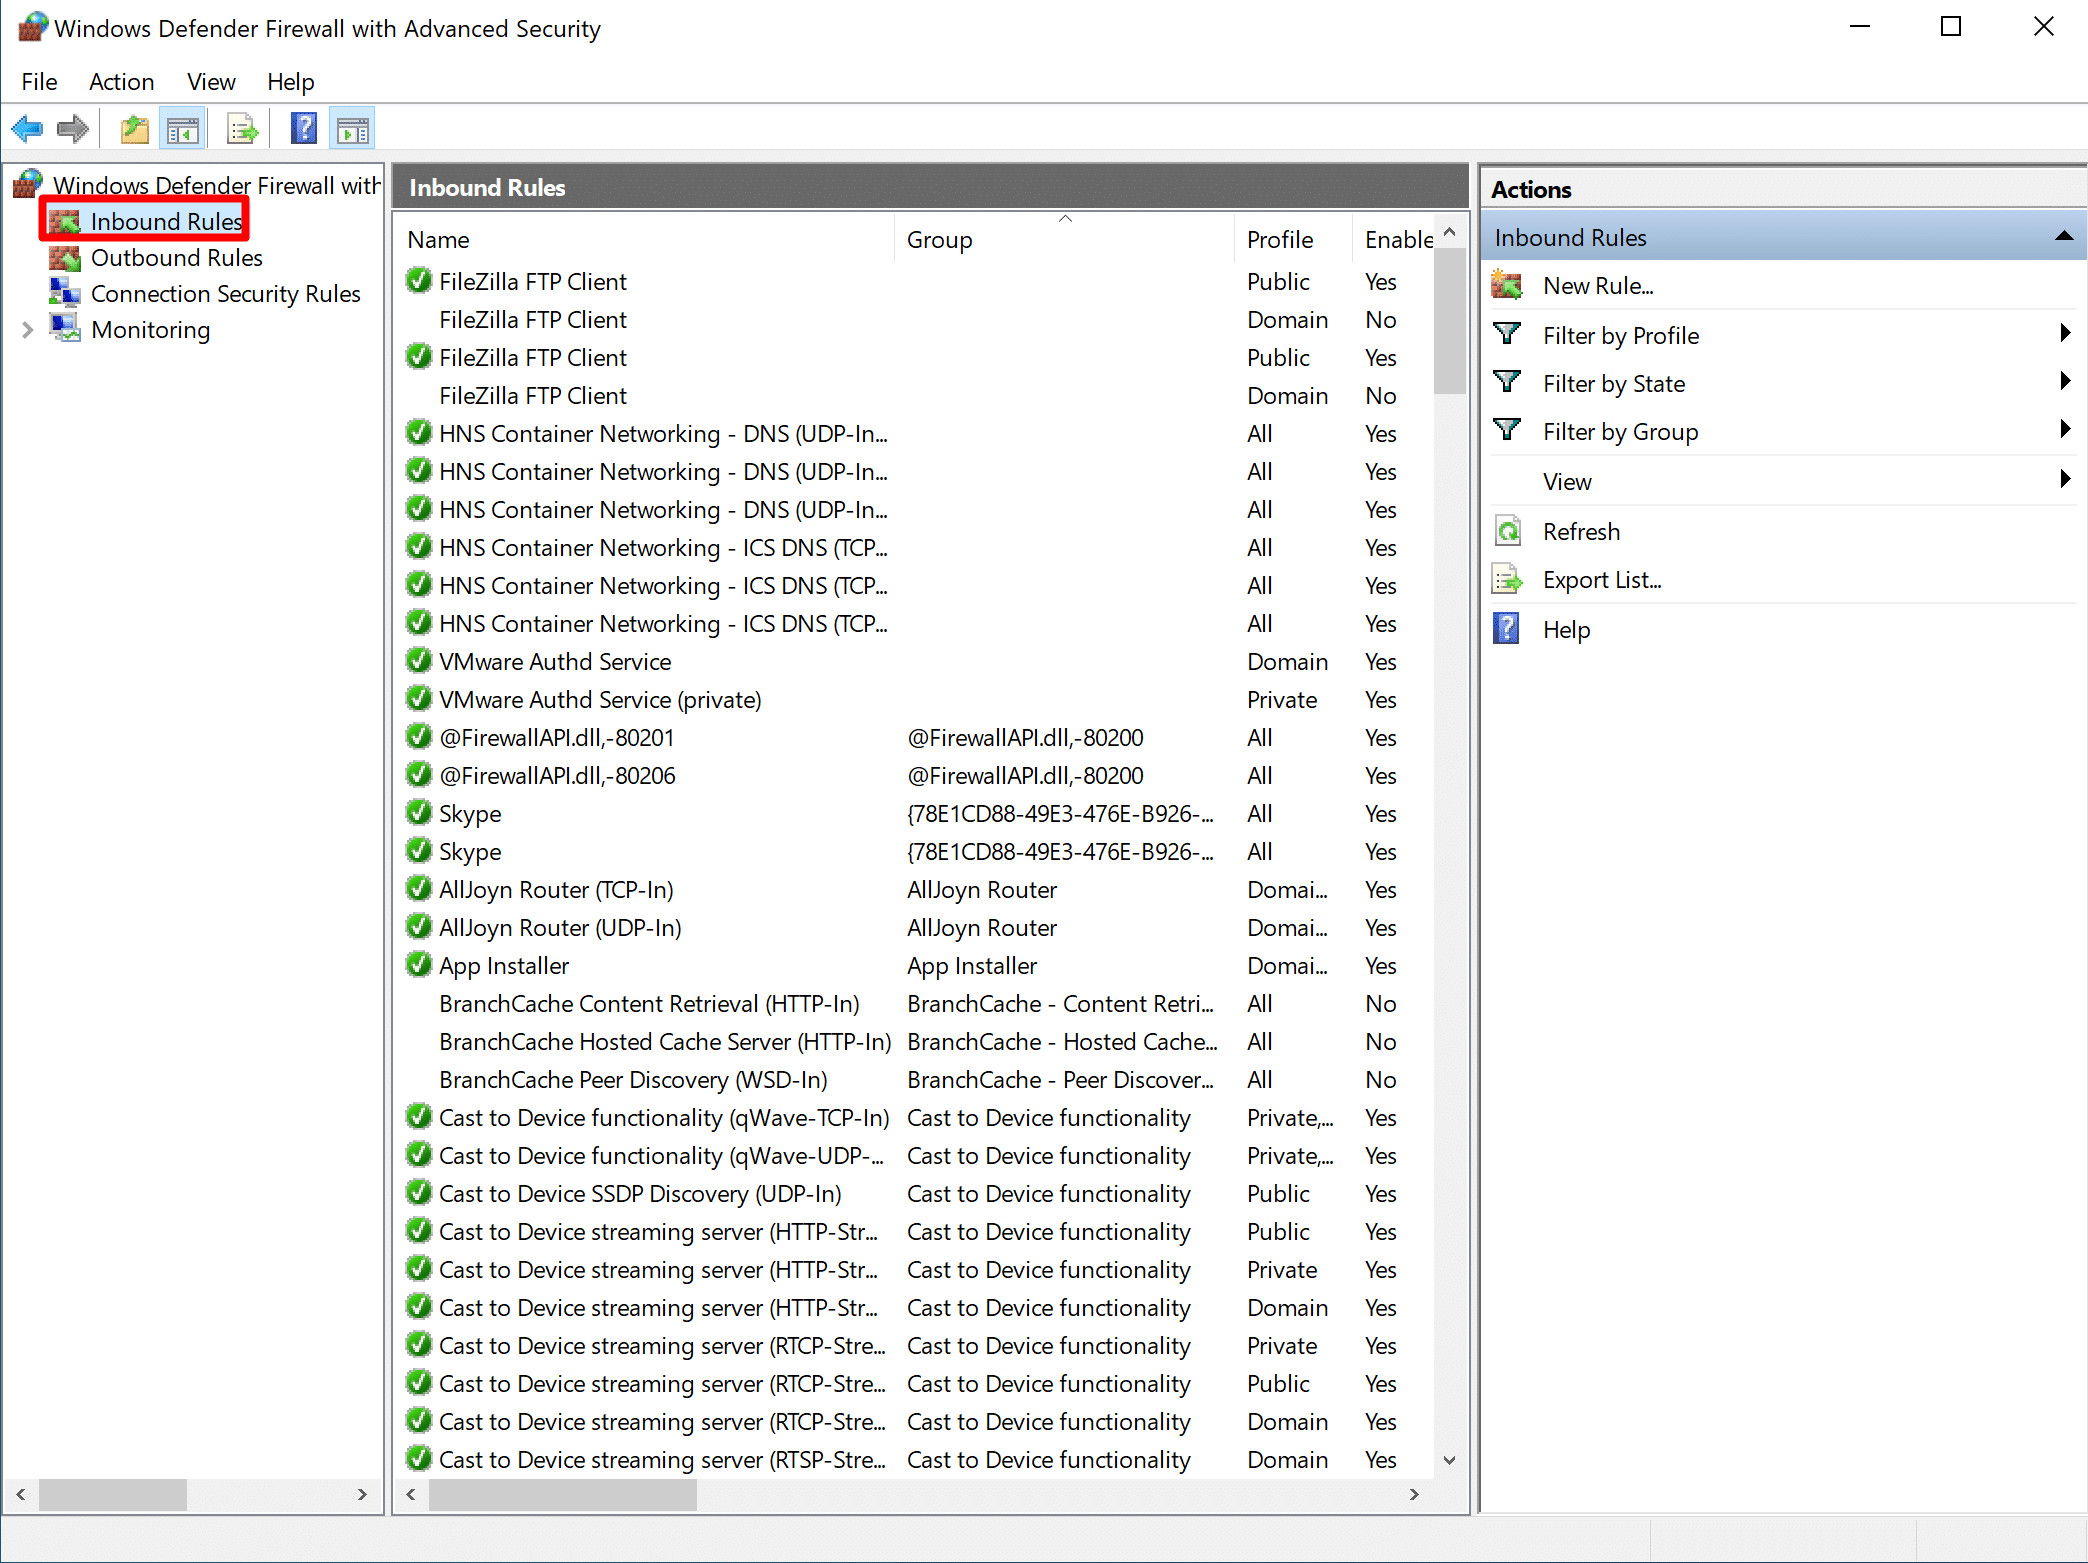Click the Up one level folder icon
The image size is (2088, 1563).
coord(134,129)
